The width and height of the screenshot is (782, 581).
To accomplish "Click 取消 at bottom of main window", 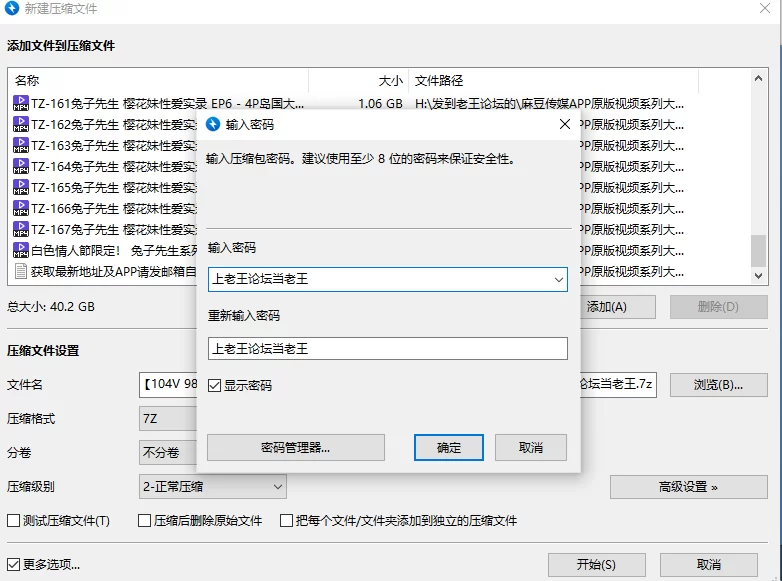I will (x=709, y=565).
